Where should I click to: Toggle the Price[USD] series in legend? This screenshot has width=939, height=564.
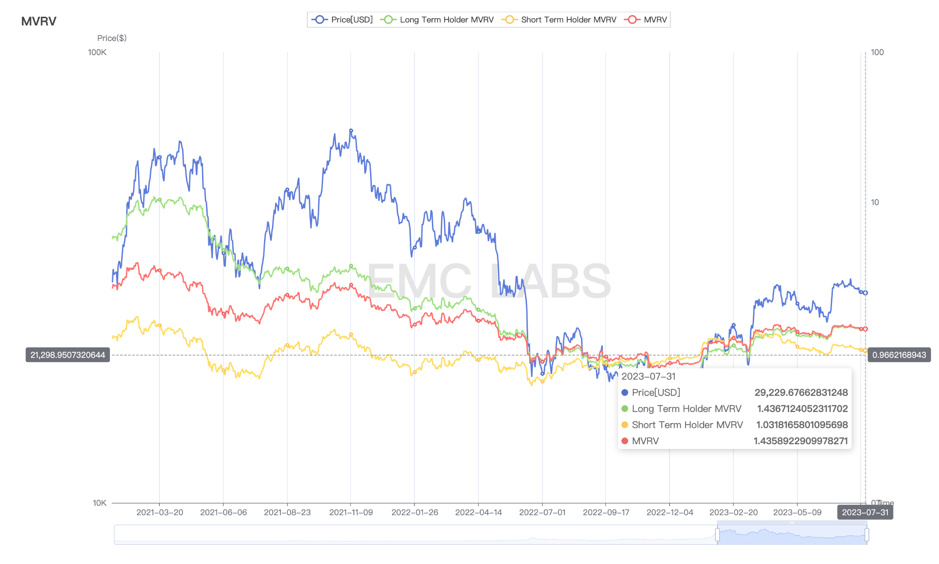pos(342,19)
